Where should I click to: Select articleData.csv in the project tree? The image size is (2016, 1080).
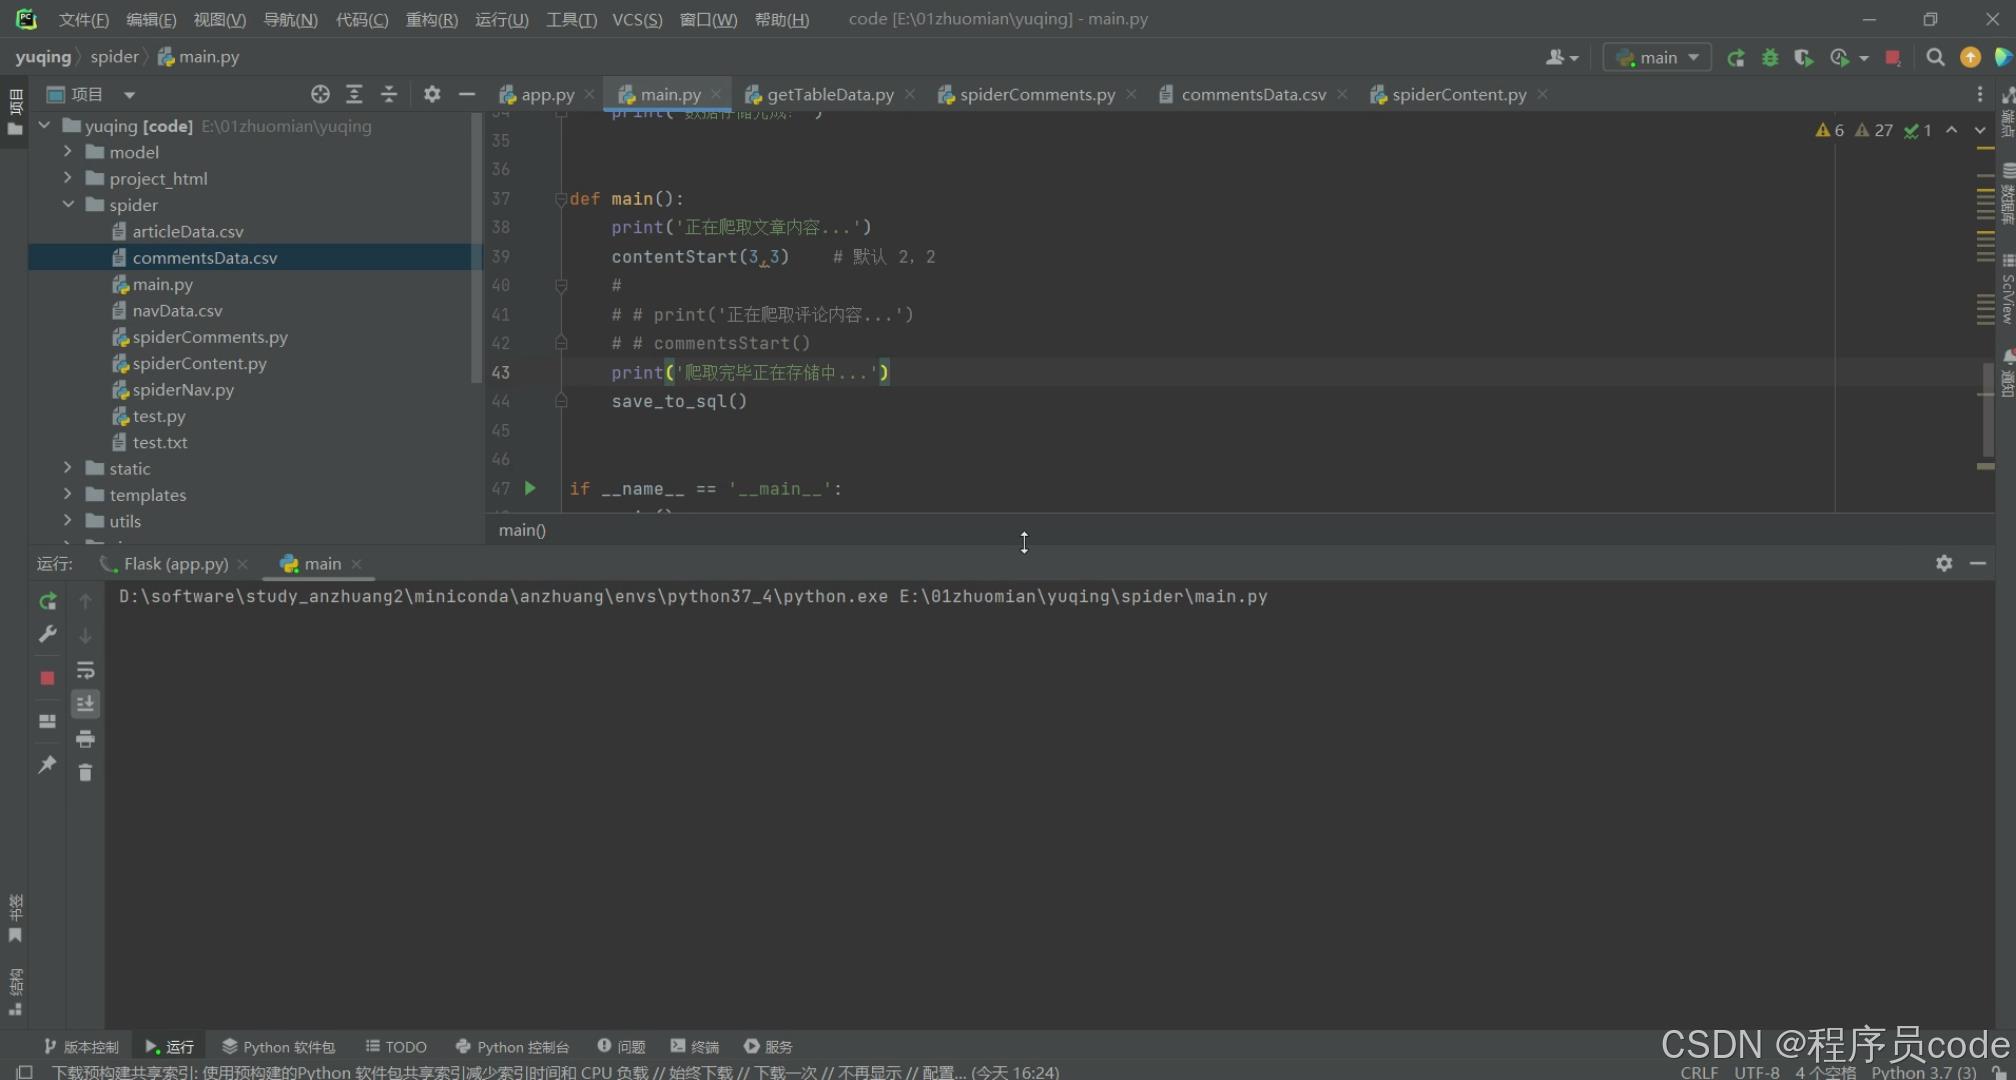(187, 231)
